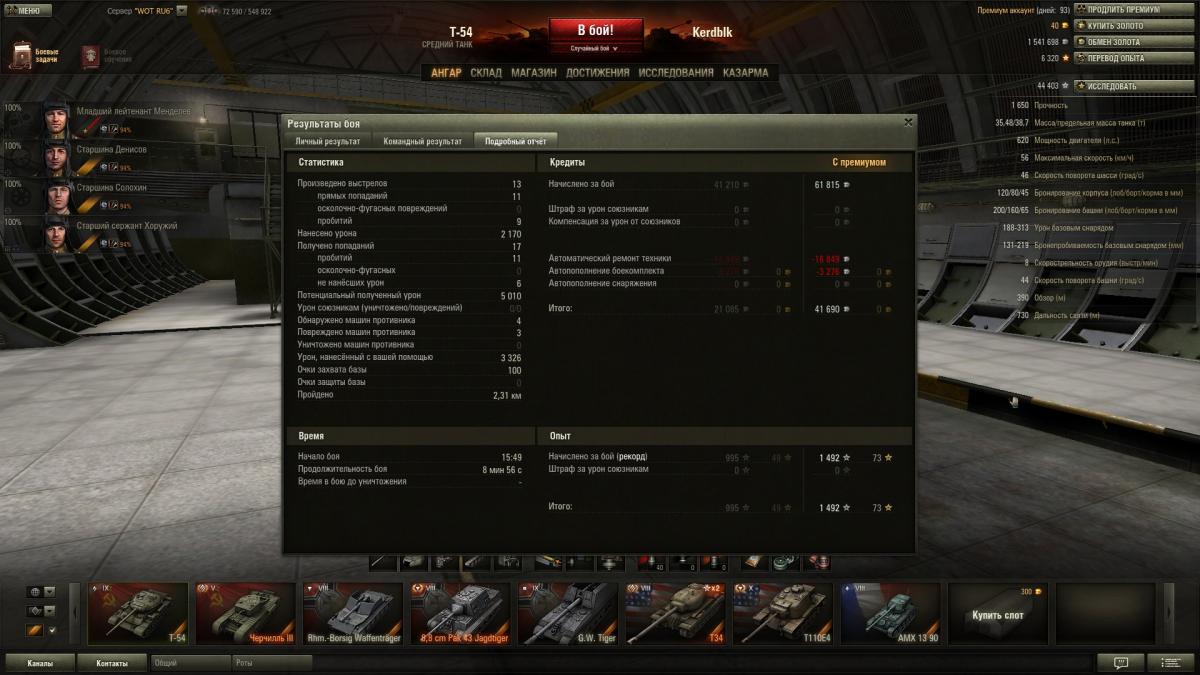Select crew member Младший лейтенант Менделев portrait
Viewport: 1200px width, 675px height.
[55, 119]
